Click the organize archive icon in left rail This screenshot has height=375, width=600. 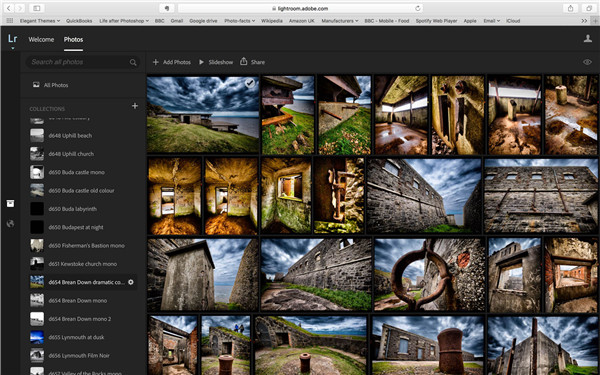[x=10, y=203]
